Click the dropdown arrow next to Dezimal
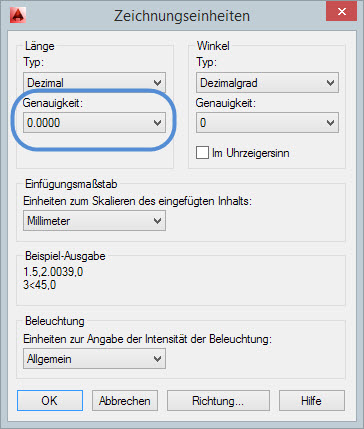Screen dimensions: 364x429 (157, 83)
